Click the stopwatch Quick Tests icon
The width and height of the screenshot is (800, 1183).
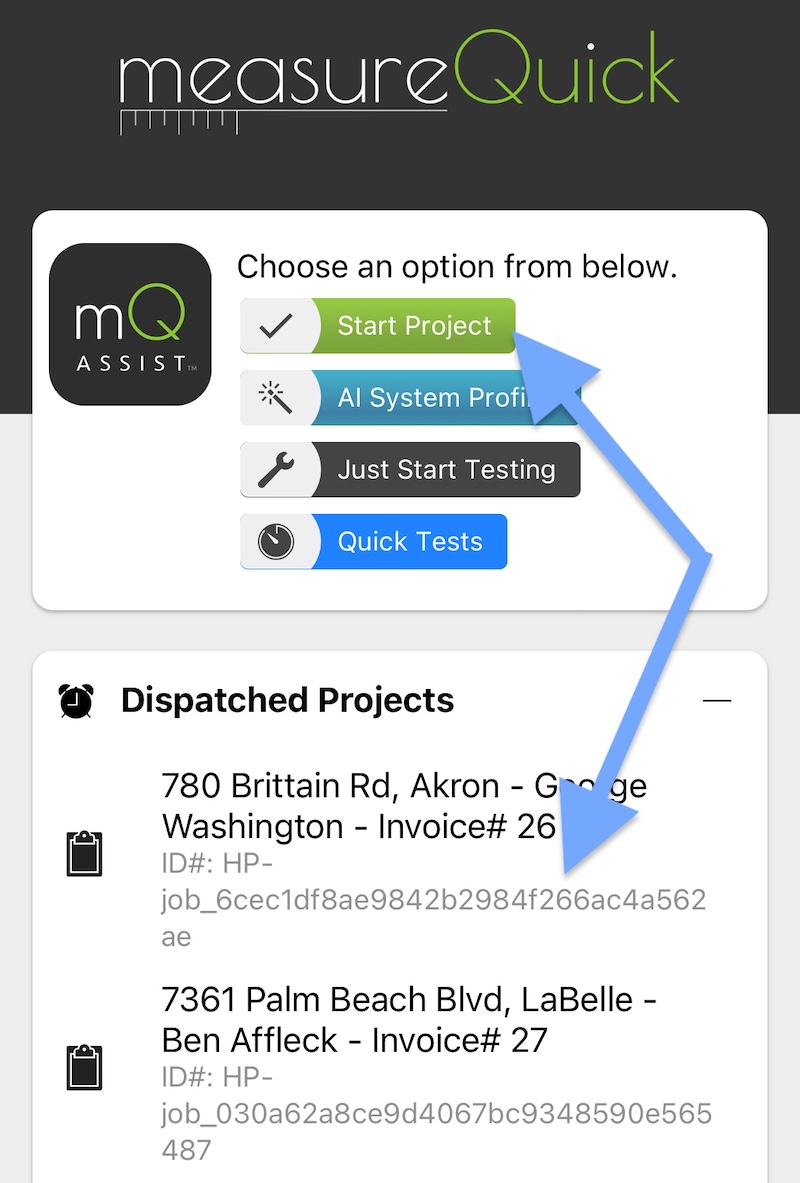[x=276, y=541]
